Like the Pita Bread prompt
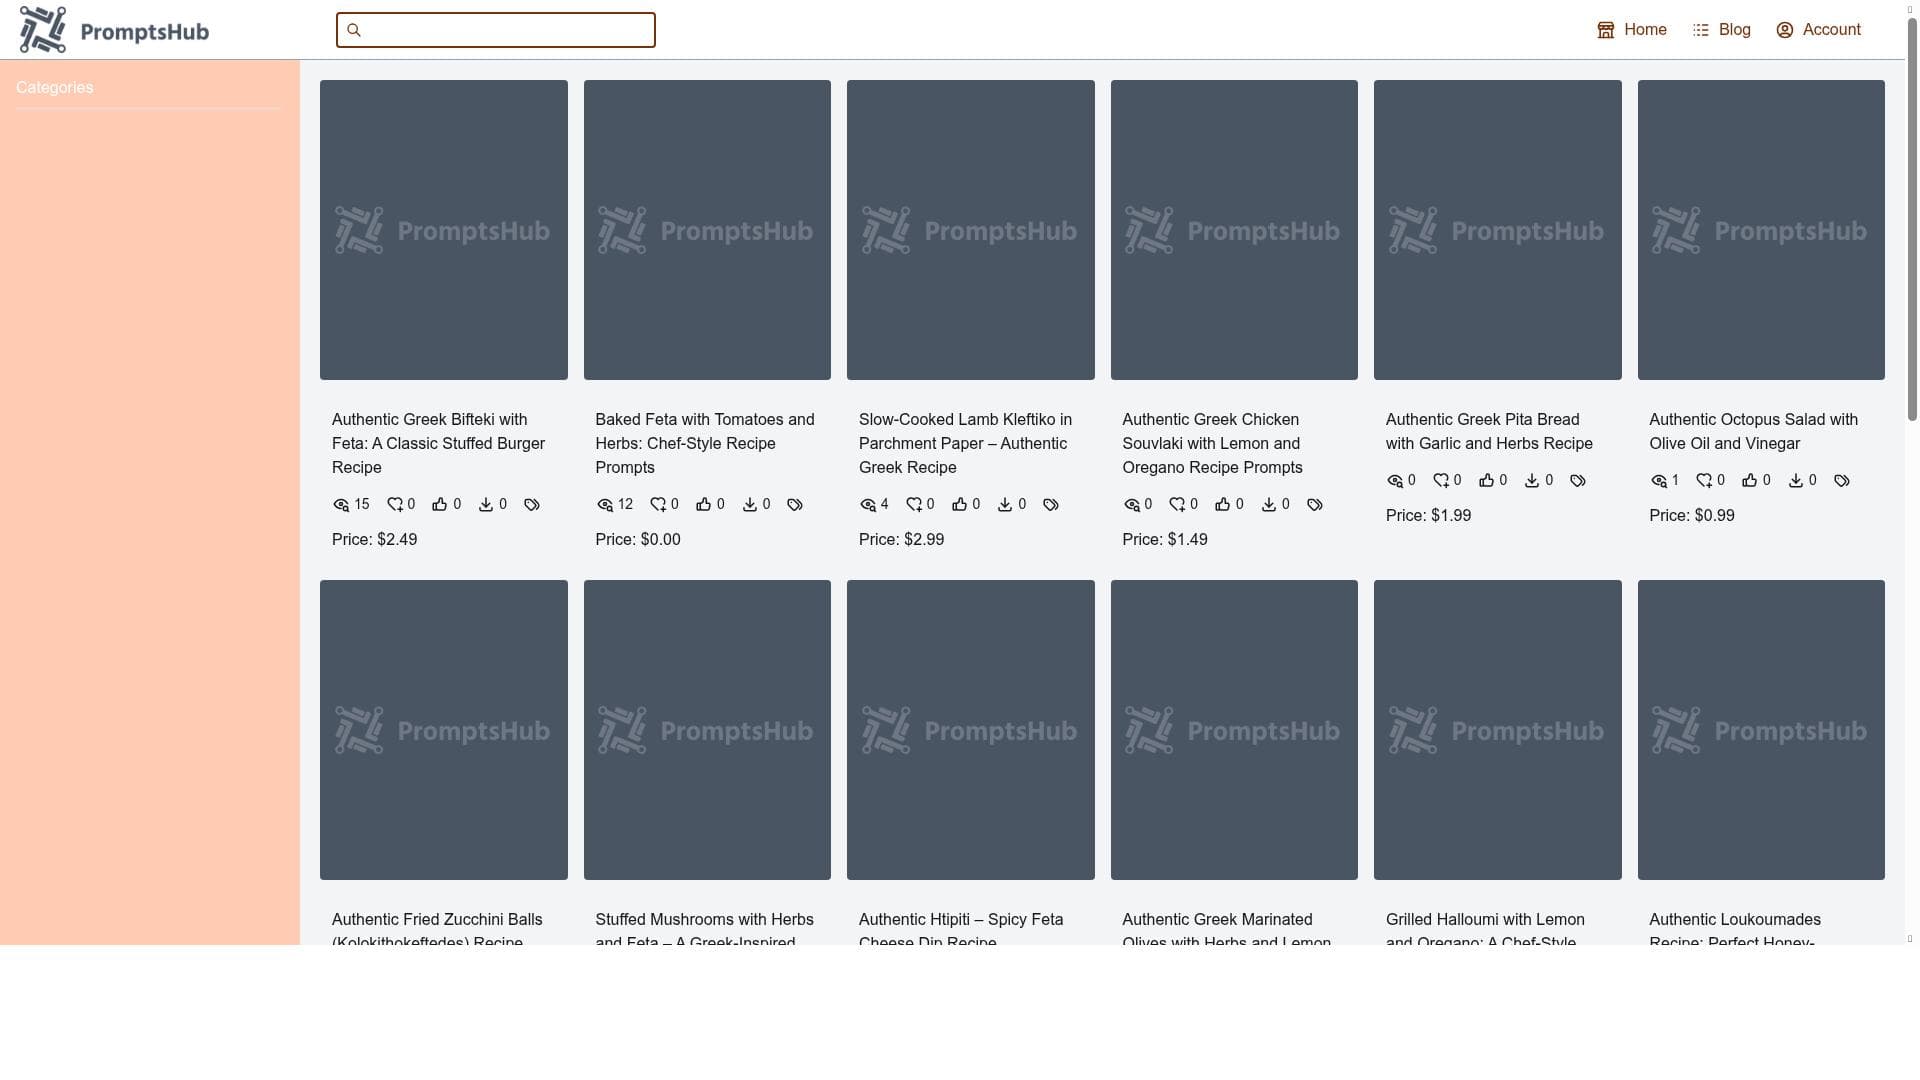This screenshot has height=1080, width=1920. pos(1487,481)
